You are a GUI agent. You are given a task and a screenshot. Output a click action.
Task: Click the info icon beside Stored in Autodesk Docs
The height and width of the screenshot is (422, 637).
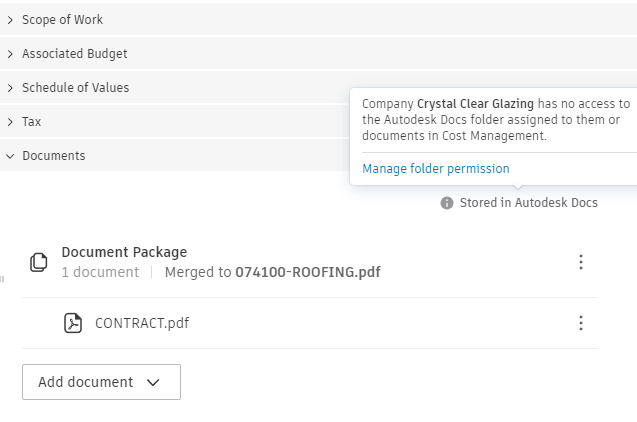pos(447,203)
